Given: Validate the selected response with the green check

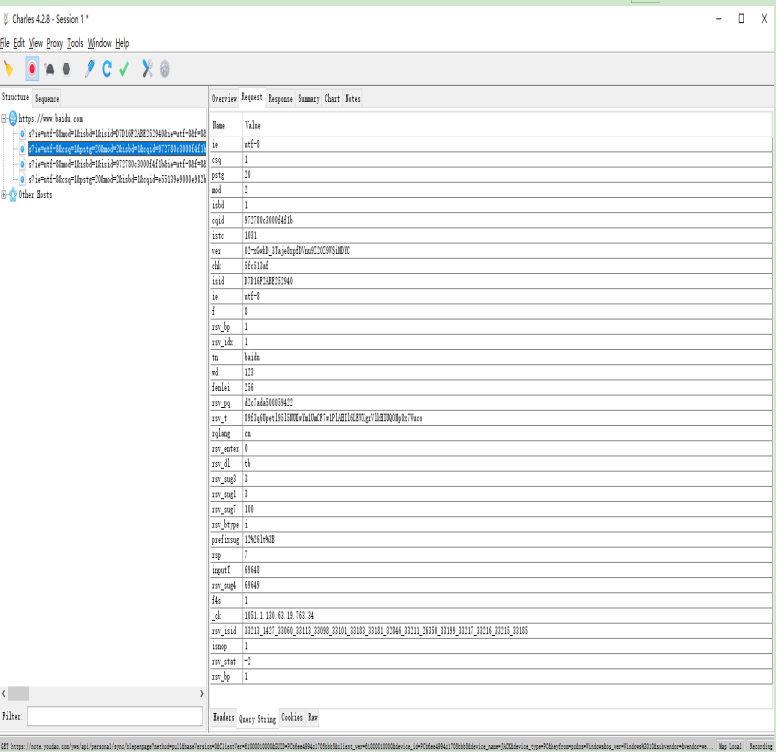Looking at the screenshot, I should 124,69.
